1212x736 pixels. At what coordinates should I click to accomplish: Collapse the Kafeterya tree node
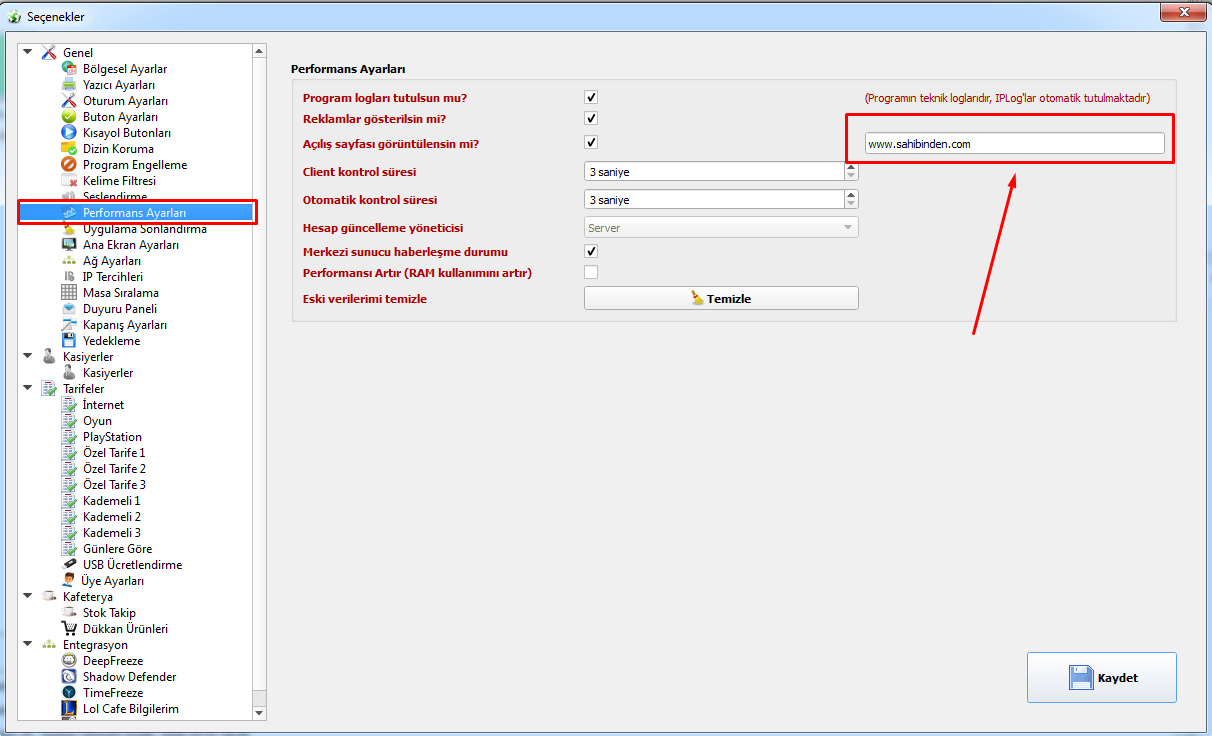(x=27, y=596)
